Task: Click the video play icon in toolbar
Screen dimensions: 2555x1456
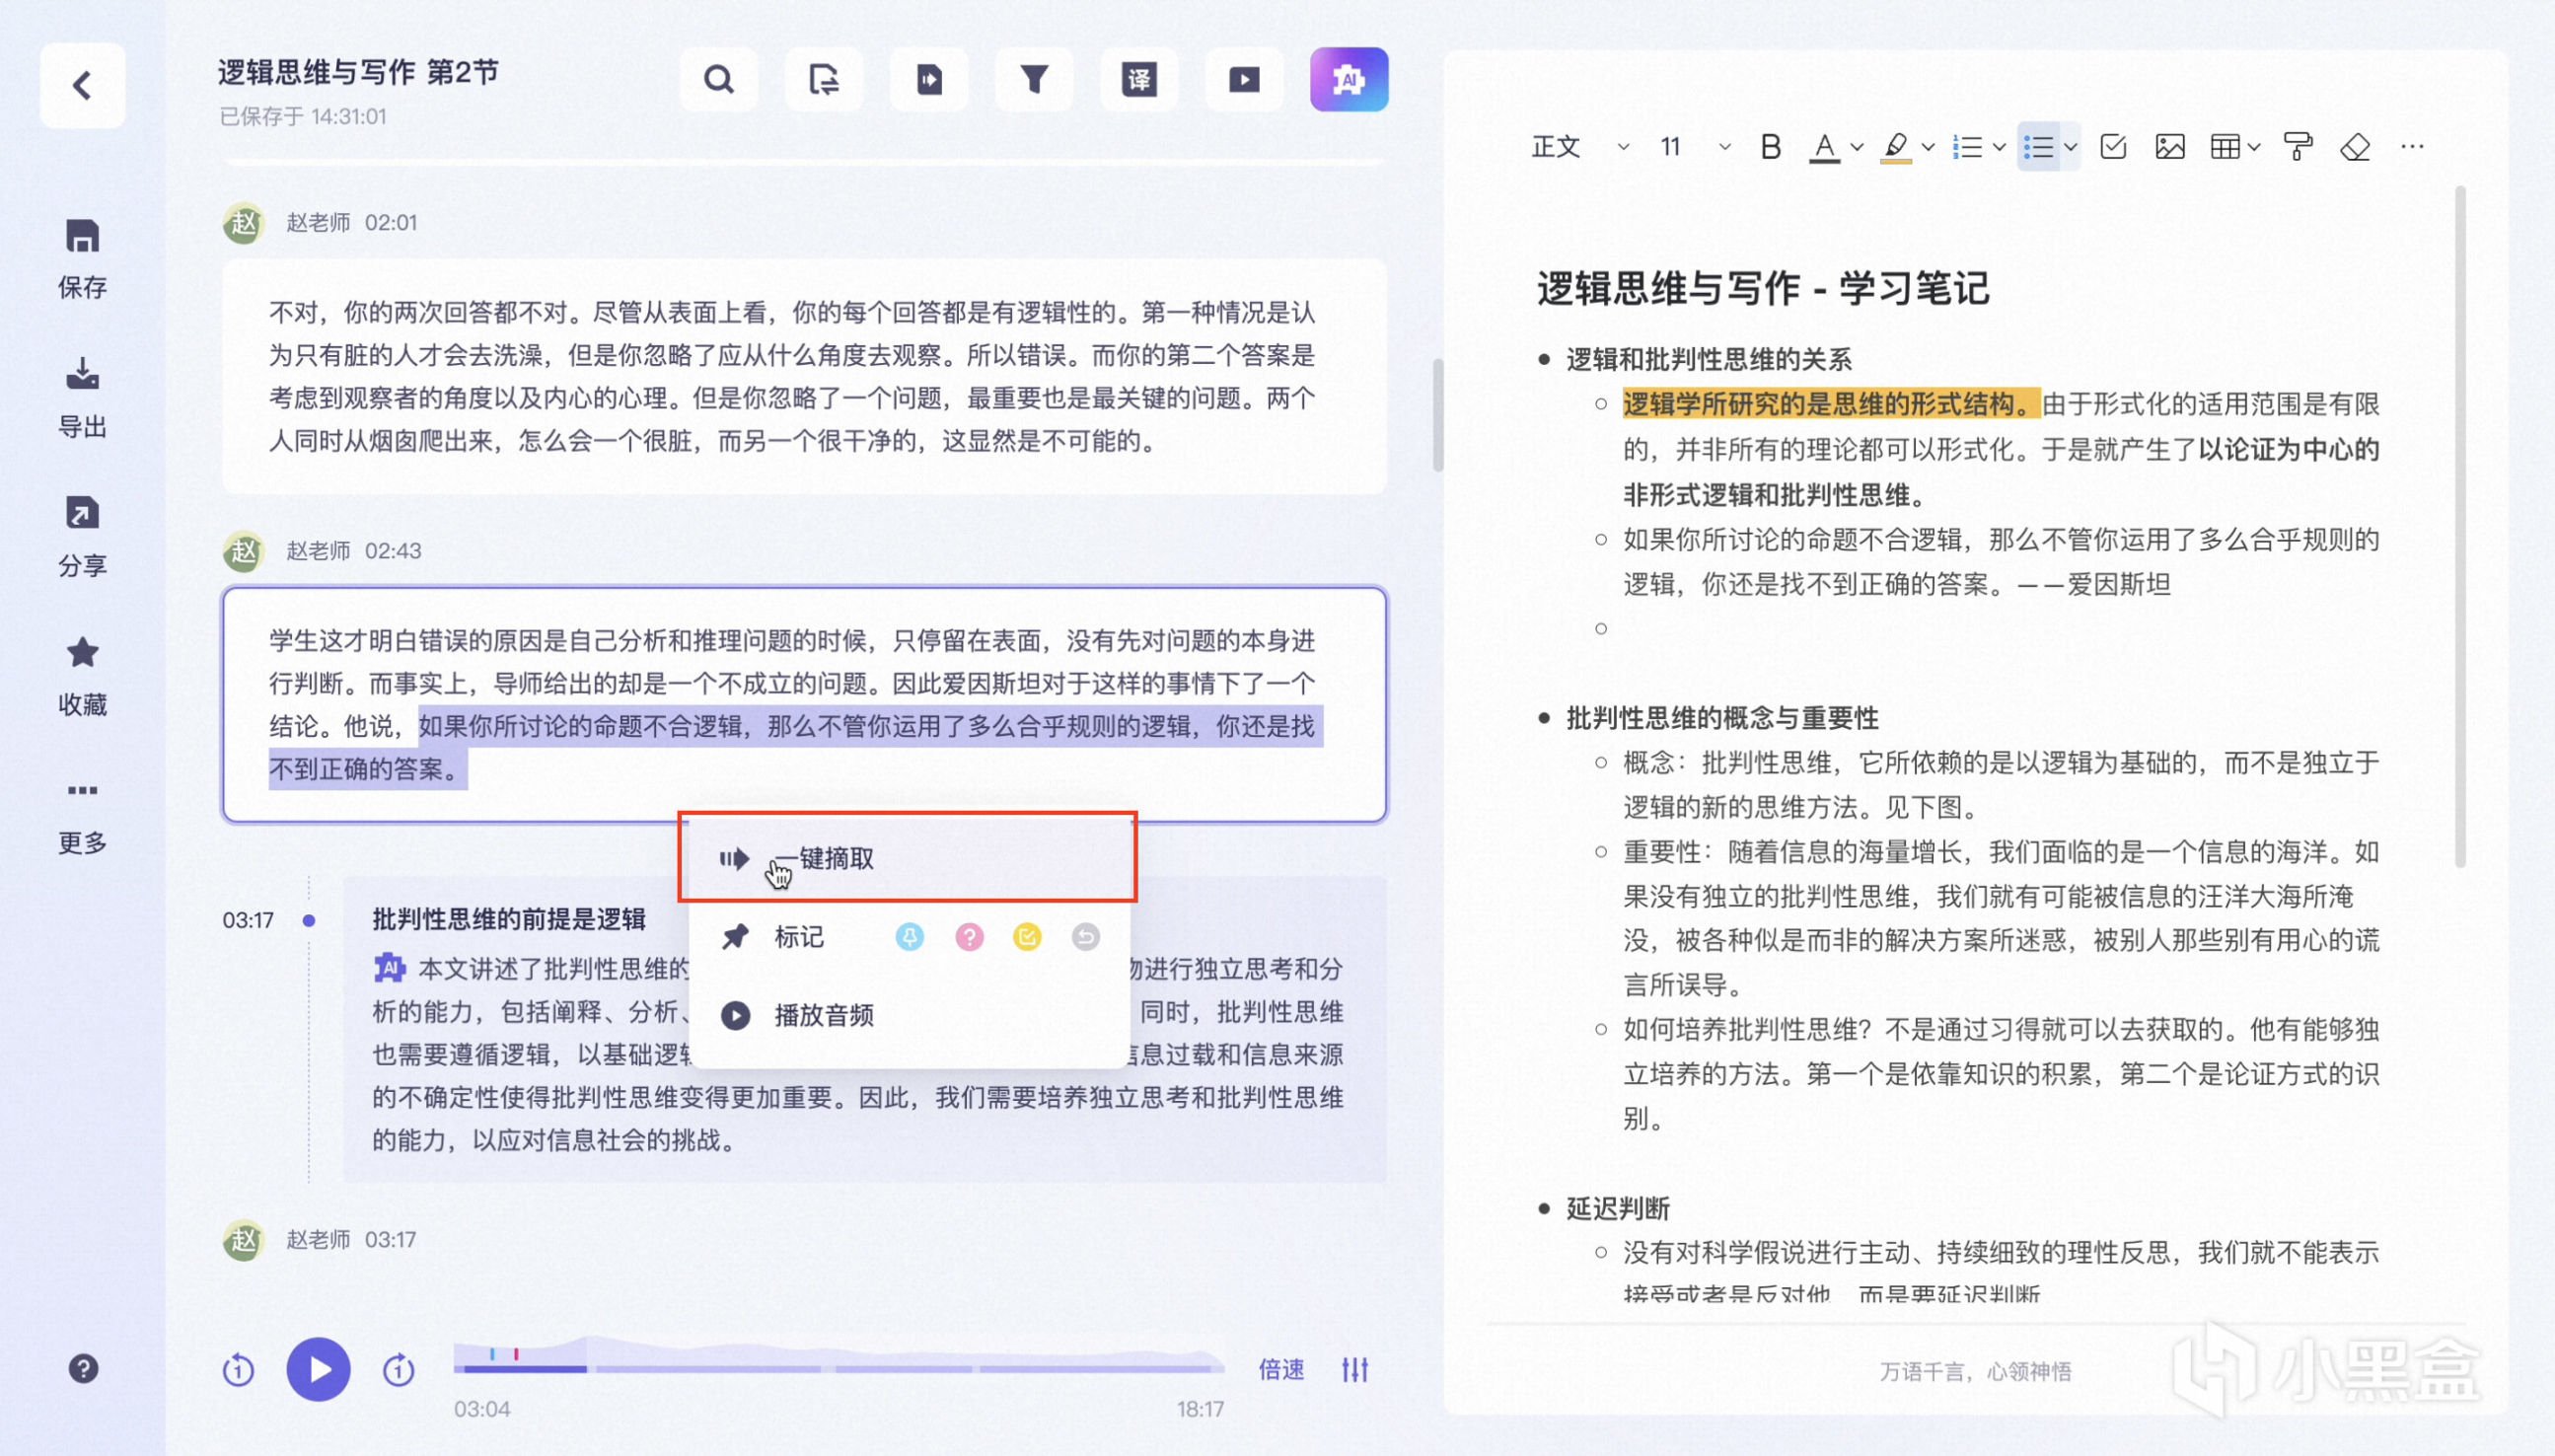Action: pos(1244,79)
